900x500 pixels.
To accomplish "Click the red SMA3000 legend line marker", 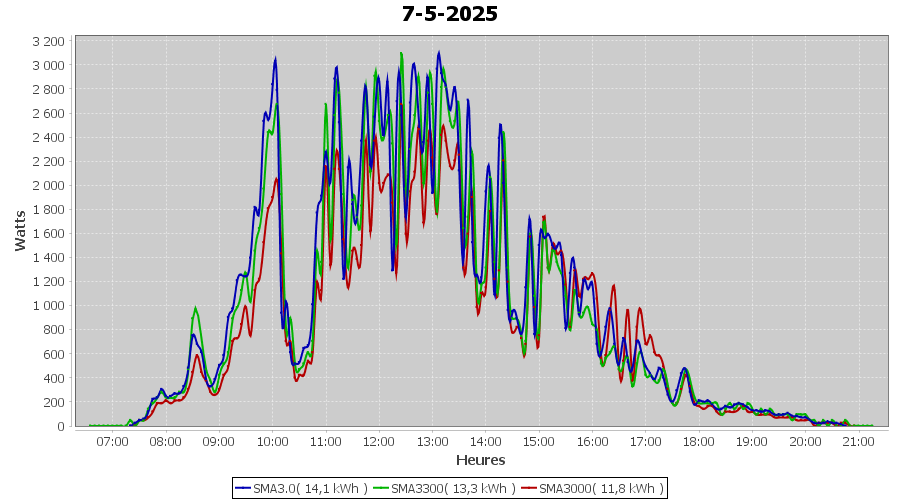I will (x=529, y=489).
